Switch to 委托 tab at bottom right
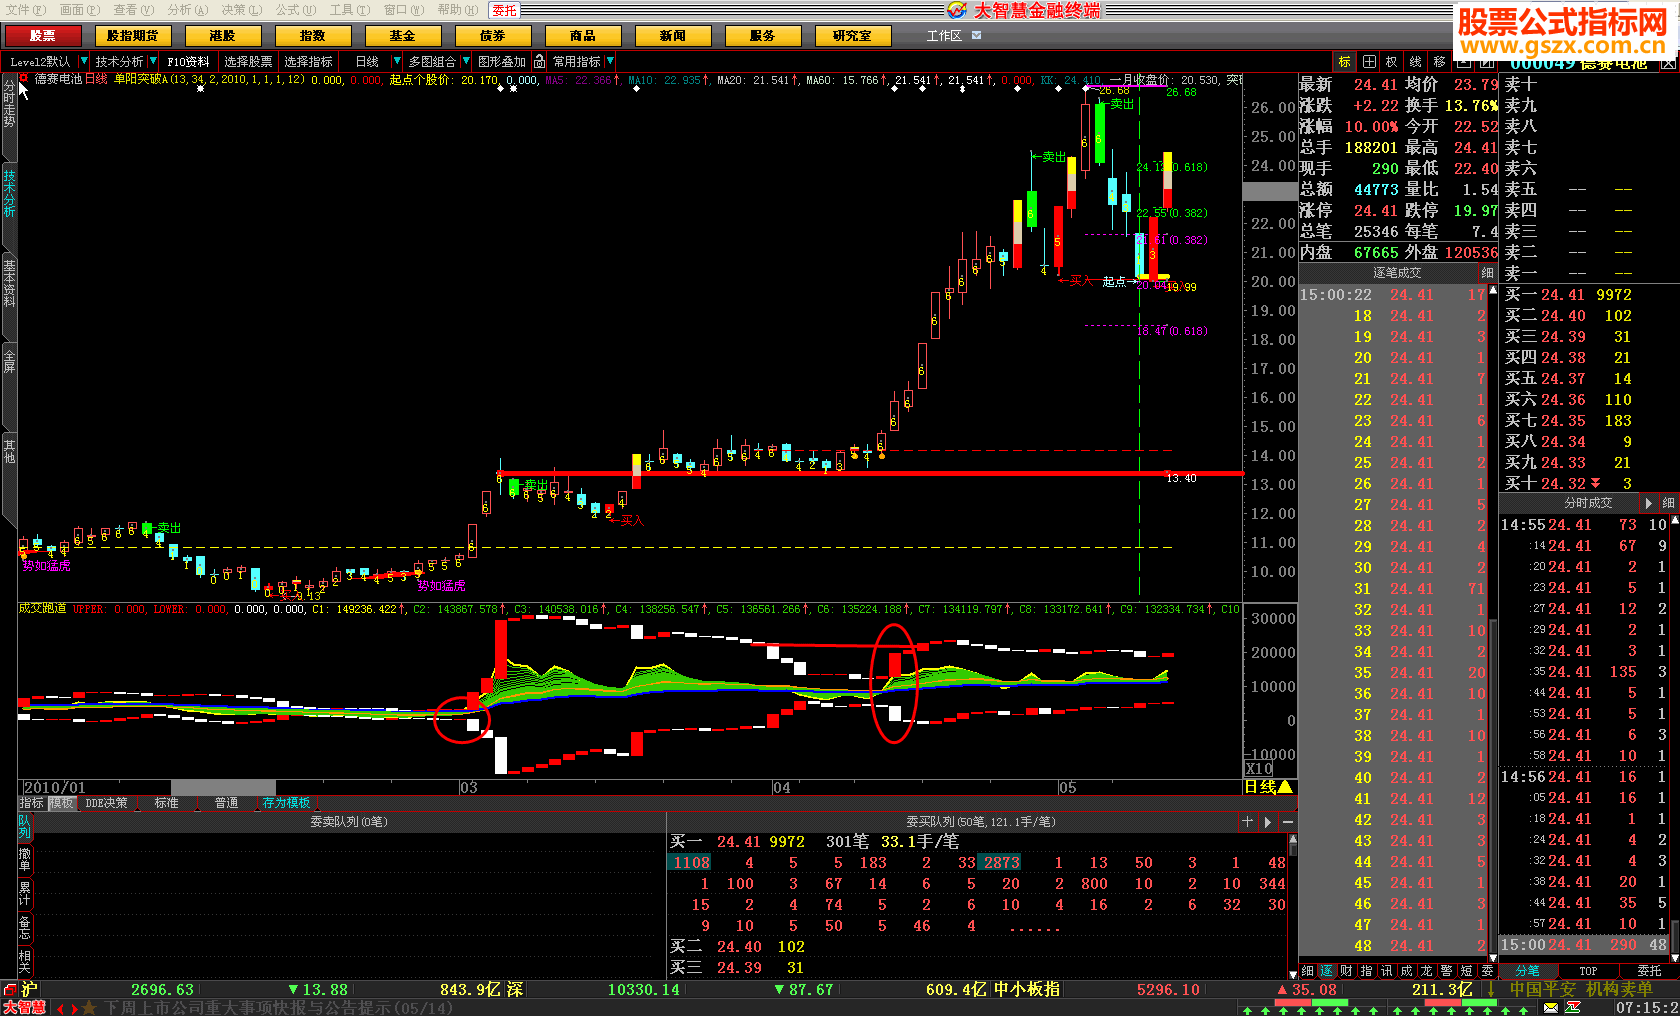The image size is (1680, 1016). click(x=1649, y=971)
